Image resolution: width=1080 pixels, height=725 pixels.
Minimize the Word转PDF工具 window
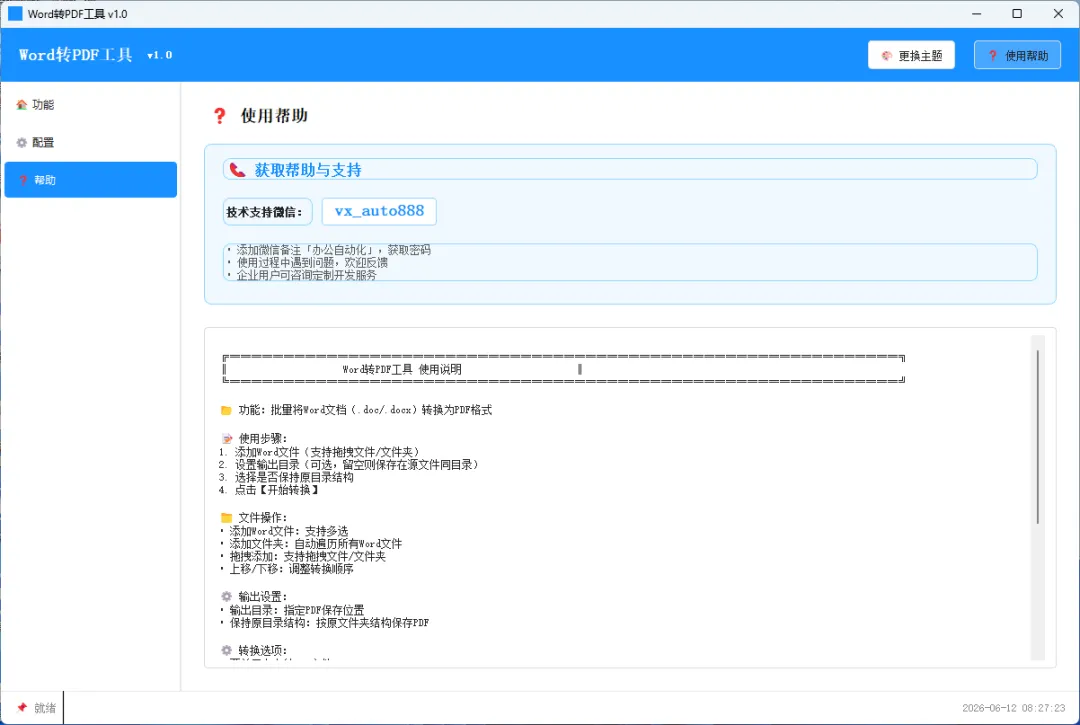pyautogui.click(x=977, y=14)
